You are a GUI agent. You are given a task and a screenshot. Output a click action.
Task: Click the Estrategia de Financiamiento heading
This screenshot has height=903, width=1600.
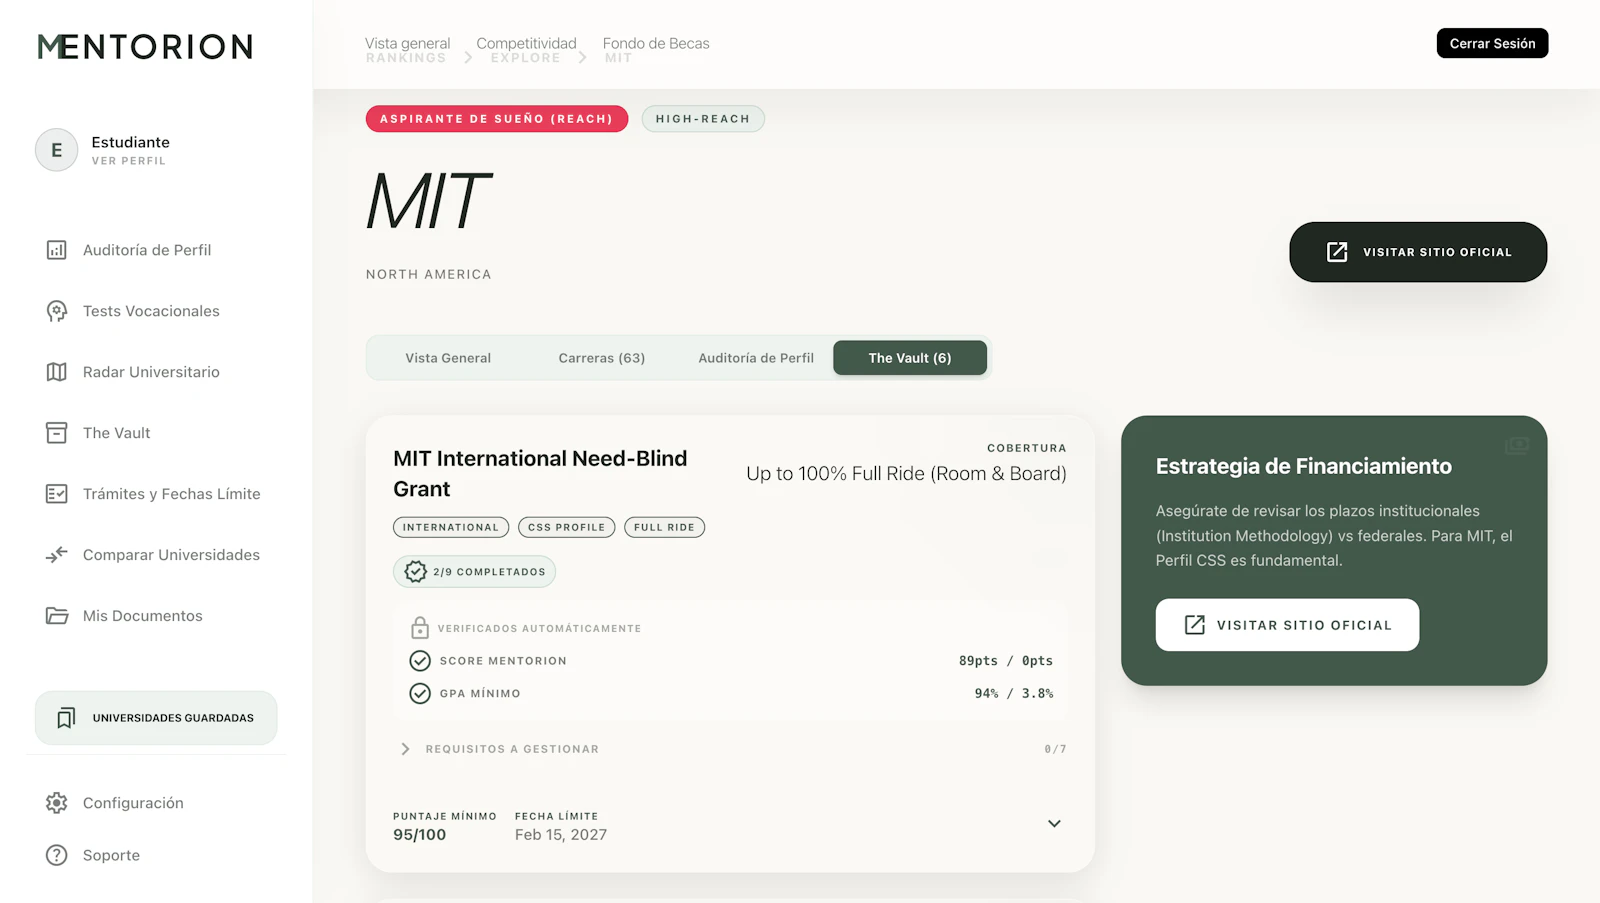[x=1304, y=466]
